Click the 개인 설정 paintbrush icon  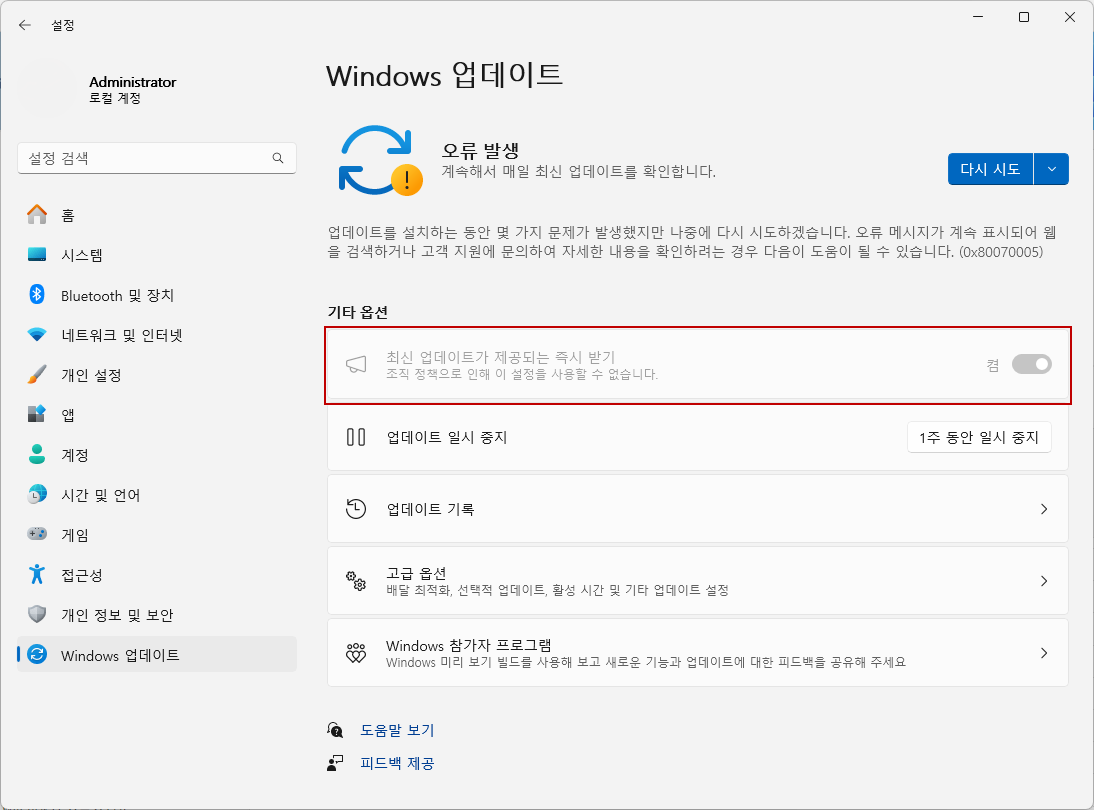37,375
